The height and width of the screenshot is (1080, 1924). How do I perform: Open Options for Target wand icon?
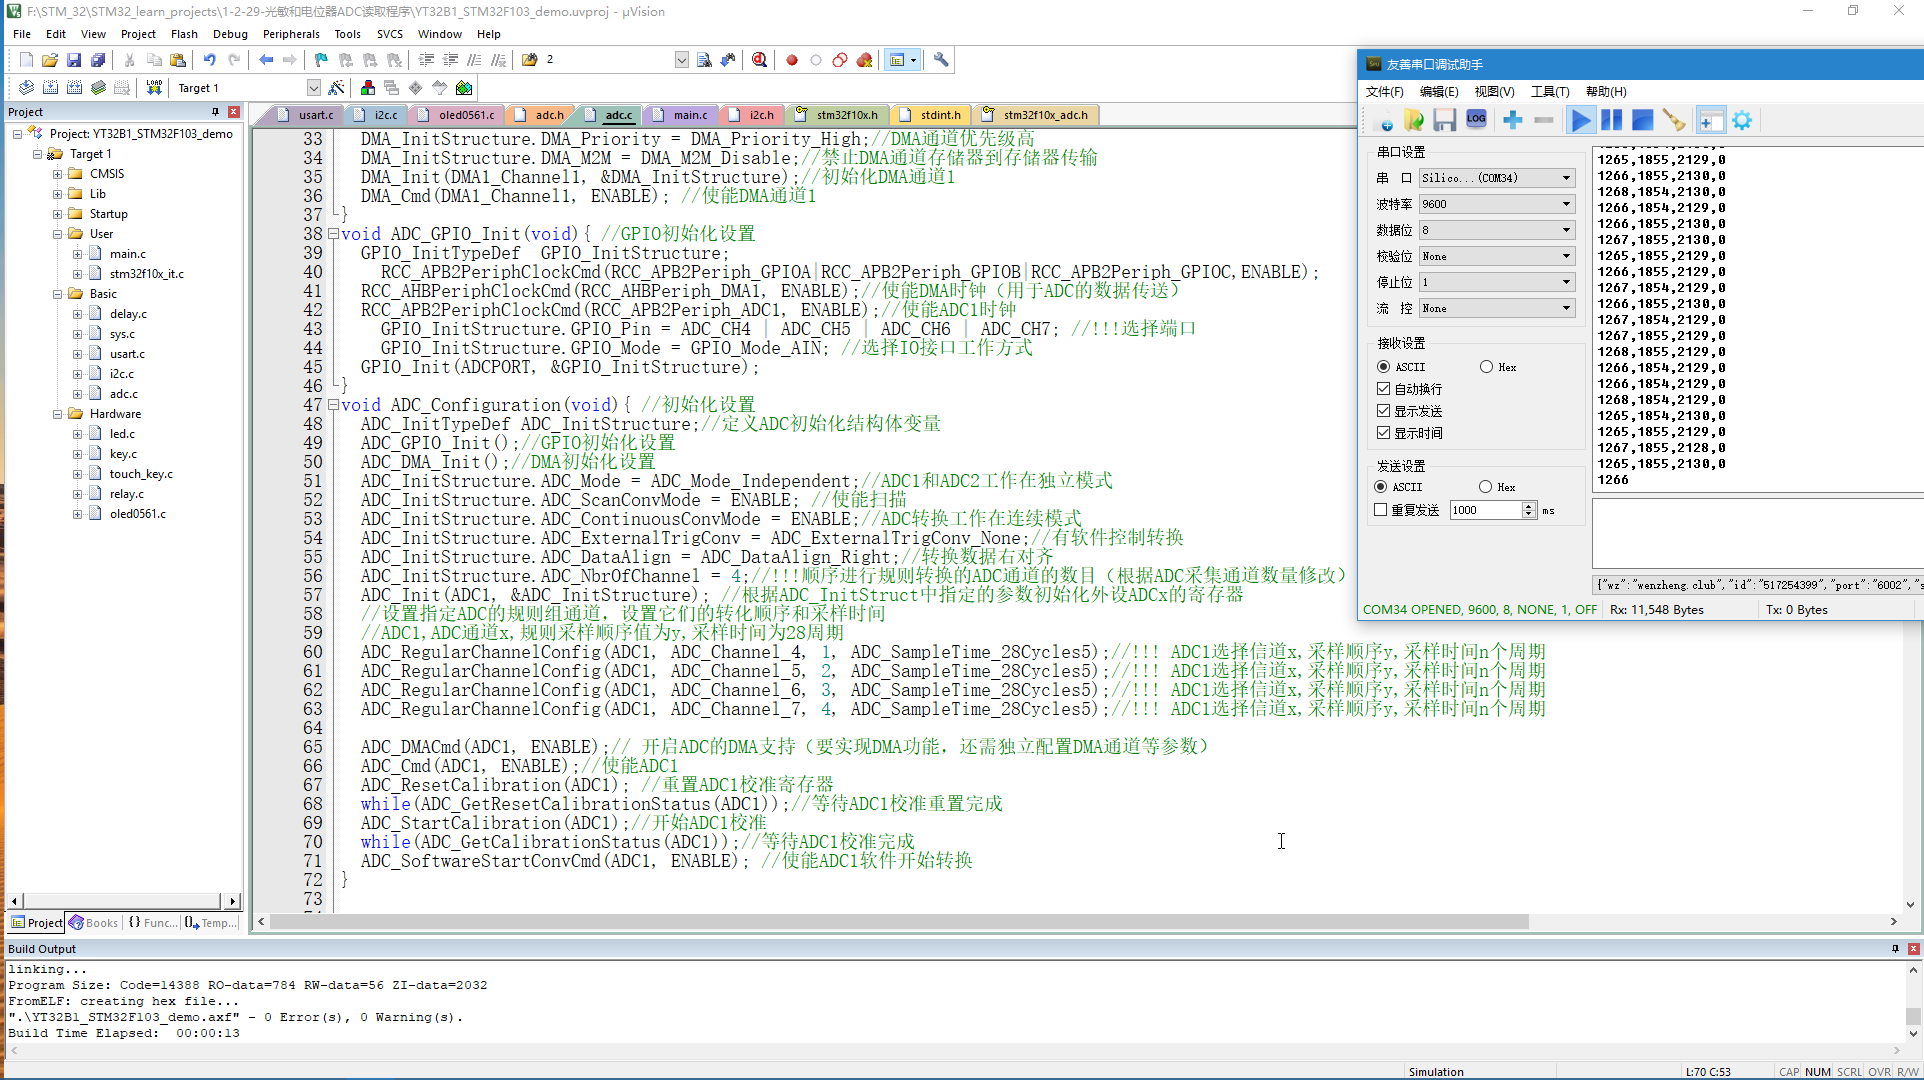(337, 88)
